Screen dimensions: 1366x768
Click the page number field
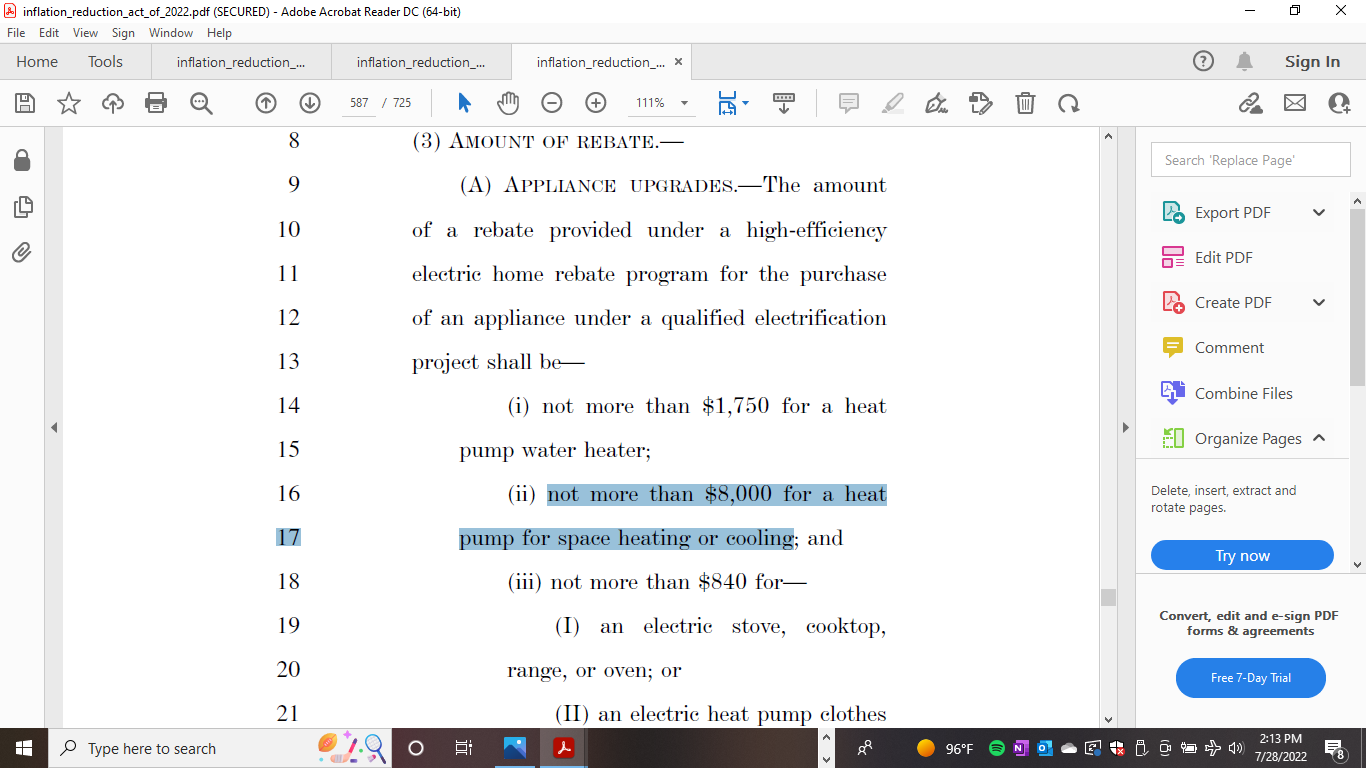click(x=359, y=103)
